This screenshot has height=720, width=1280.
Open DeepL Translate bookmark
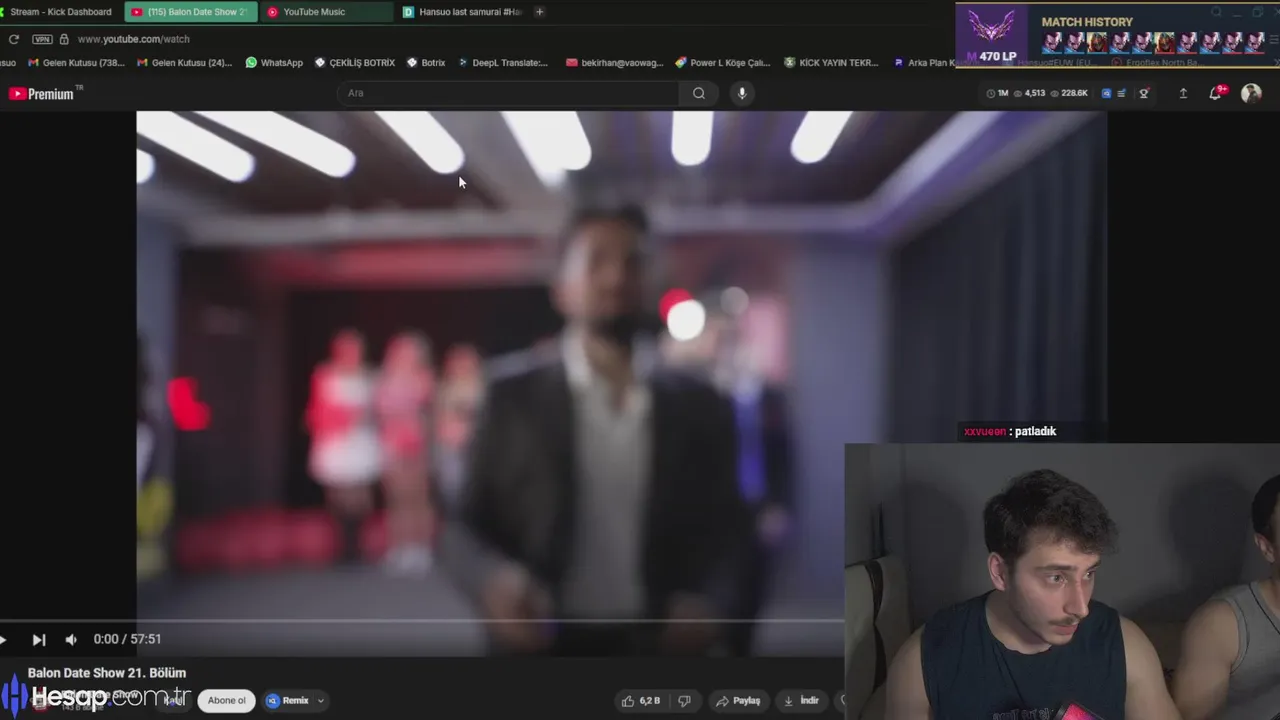[503, 63]
